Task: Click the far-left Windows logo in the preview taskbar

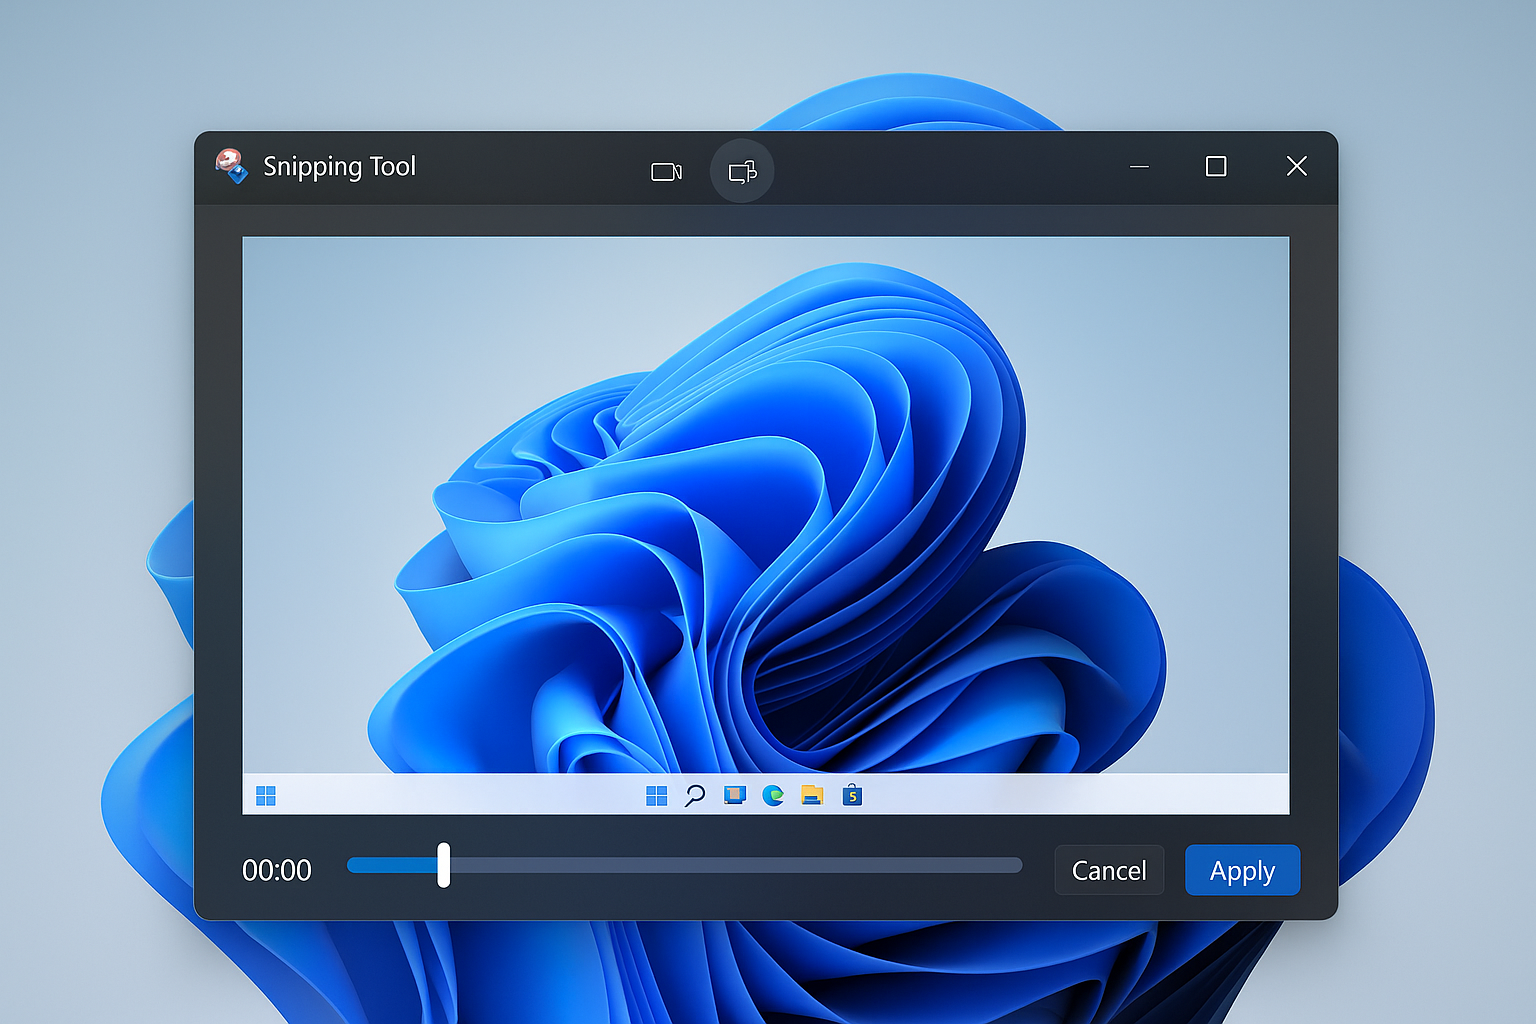Action: pos(266,796)
